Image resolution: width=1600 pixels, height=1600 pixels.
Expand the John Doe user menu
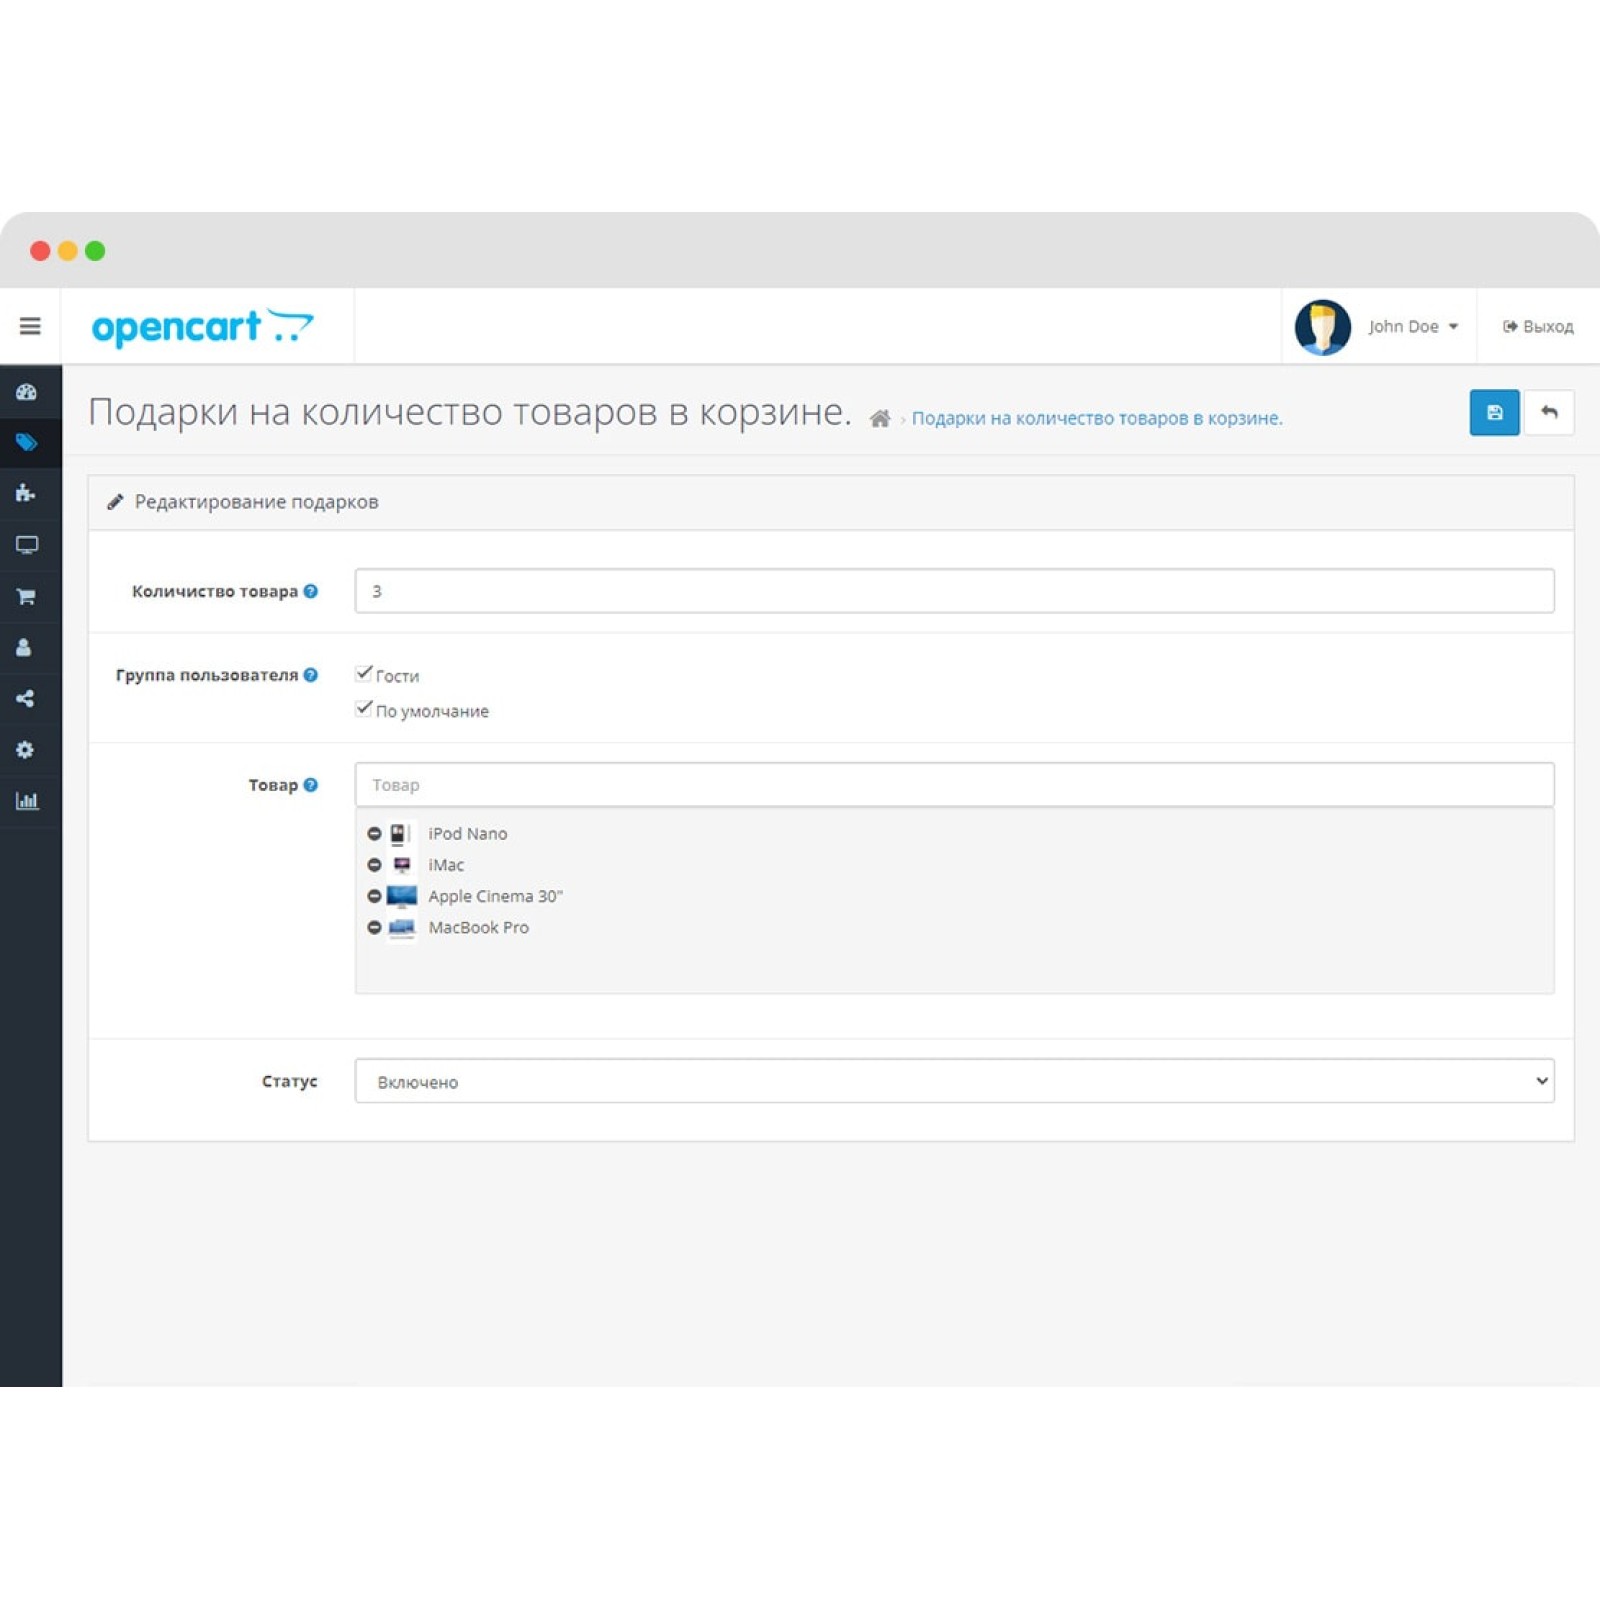click(1412, 326)
